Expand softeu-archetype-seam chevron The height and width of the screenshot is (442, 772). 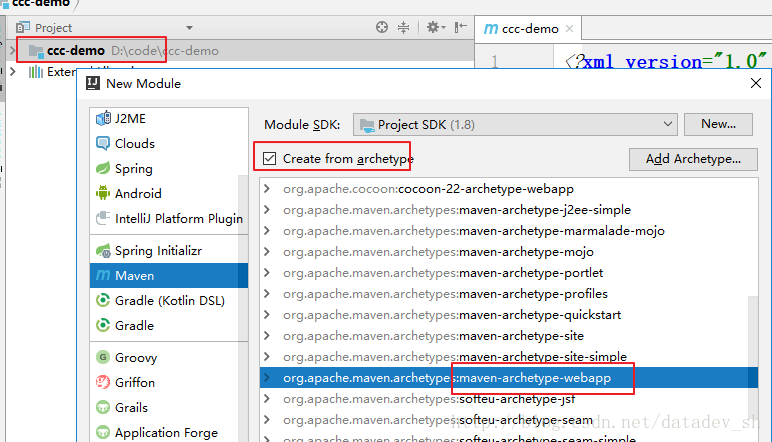coord(267,419)
